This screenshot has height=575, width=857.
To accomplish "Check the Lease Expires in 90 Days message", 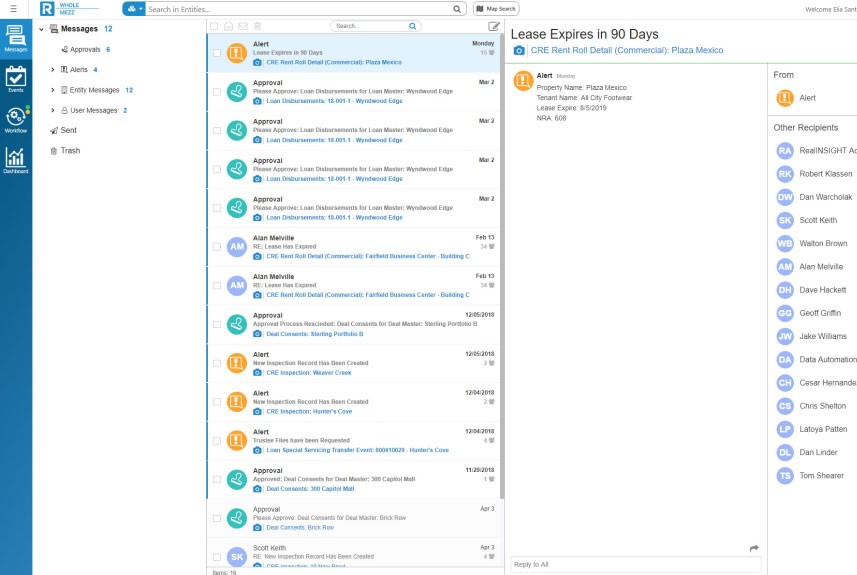I will [217, 53].
